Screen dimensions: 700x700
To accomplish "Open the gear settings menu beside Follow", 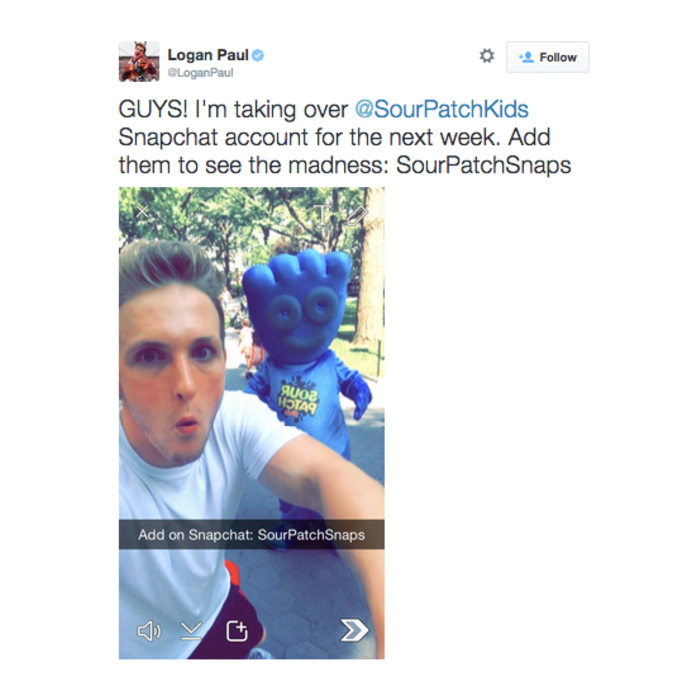I will [x=487, y=56].
